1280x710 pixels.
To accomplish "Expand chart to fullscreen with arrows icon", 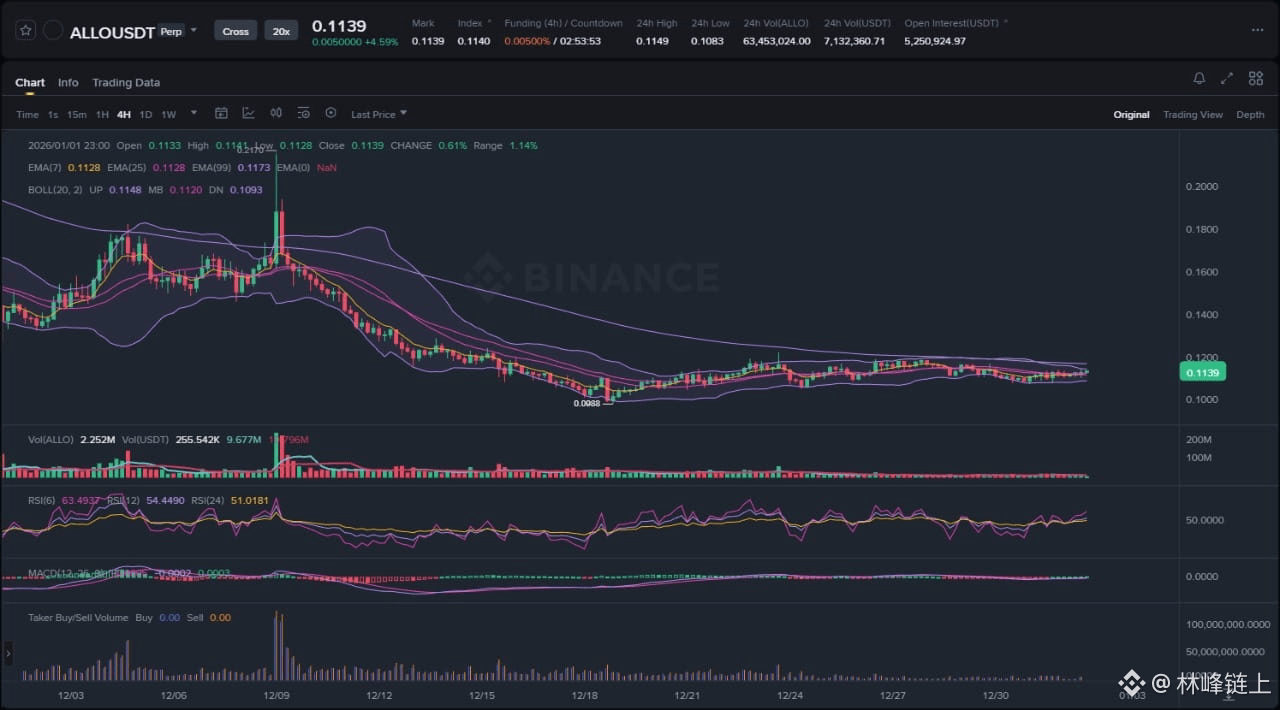I will pyautogui.click(x=1227, y=78).
